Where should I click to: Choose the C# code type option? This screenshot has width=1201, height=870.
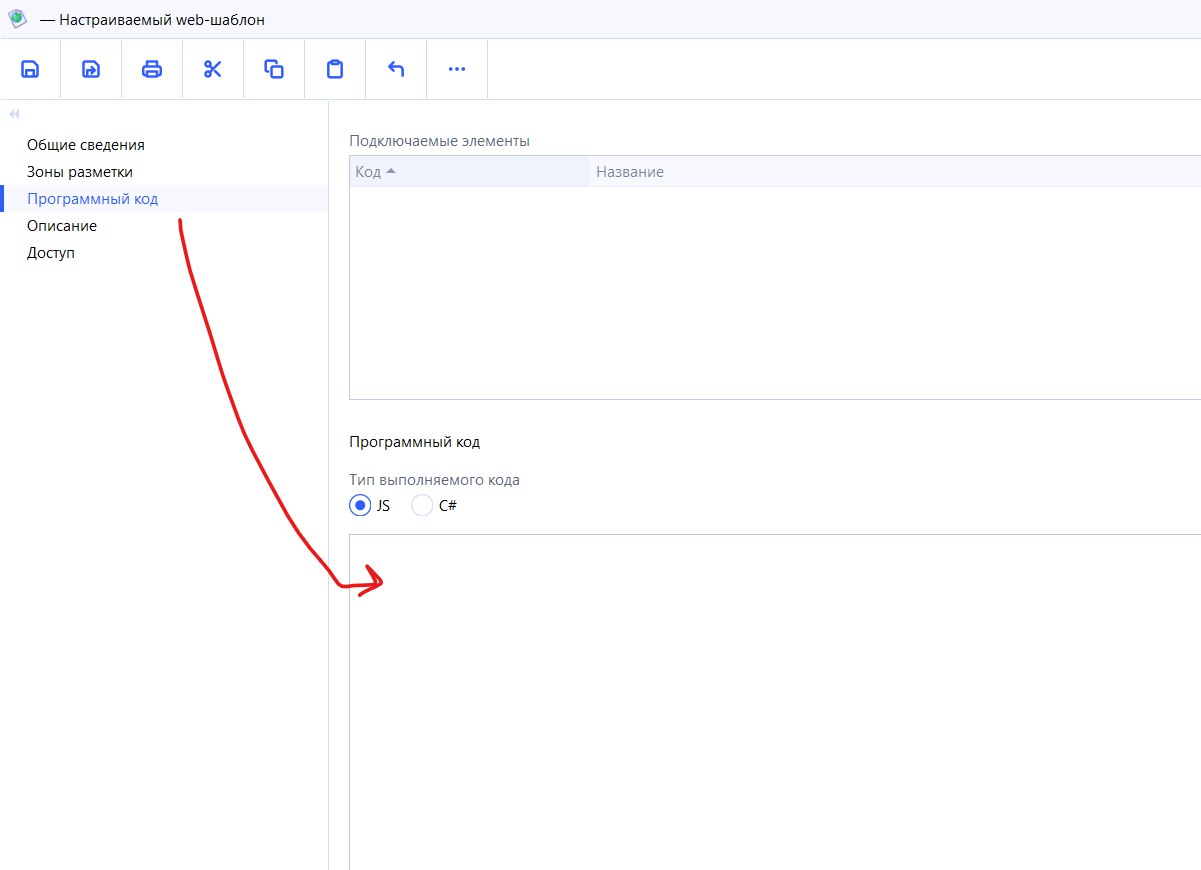click(423, 506)
